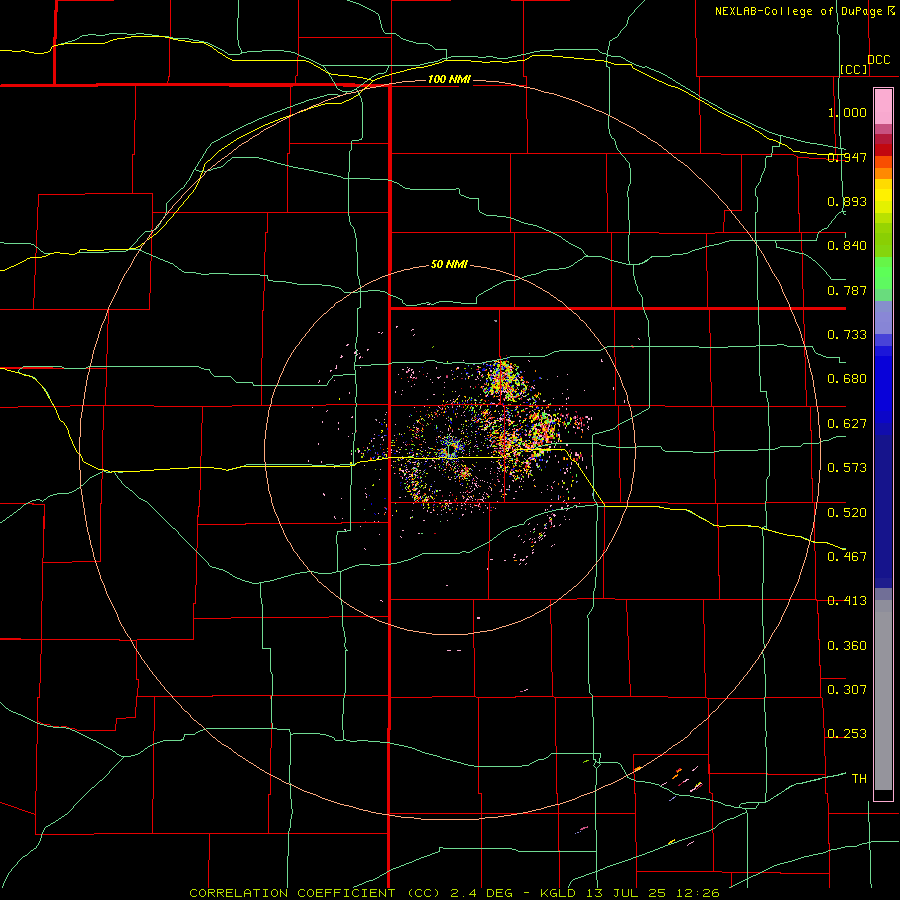Click the 100 NMI range ring label
Image resolution: width=900 pixels, height=900 pixels.
[449, 79]
